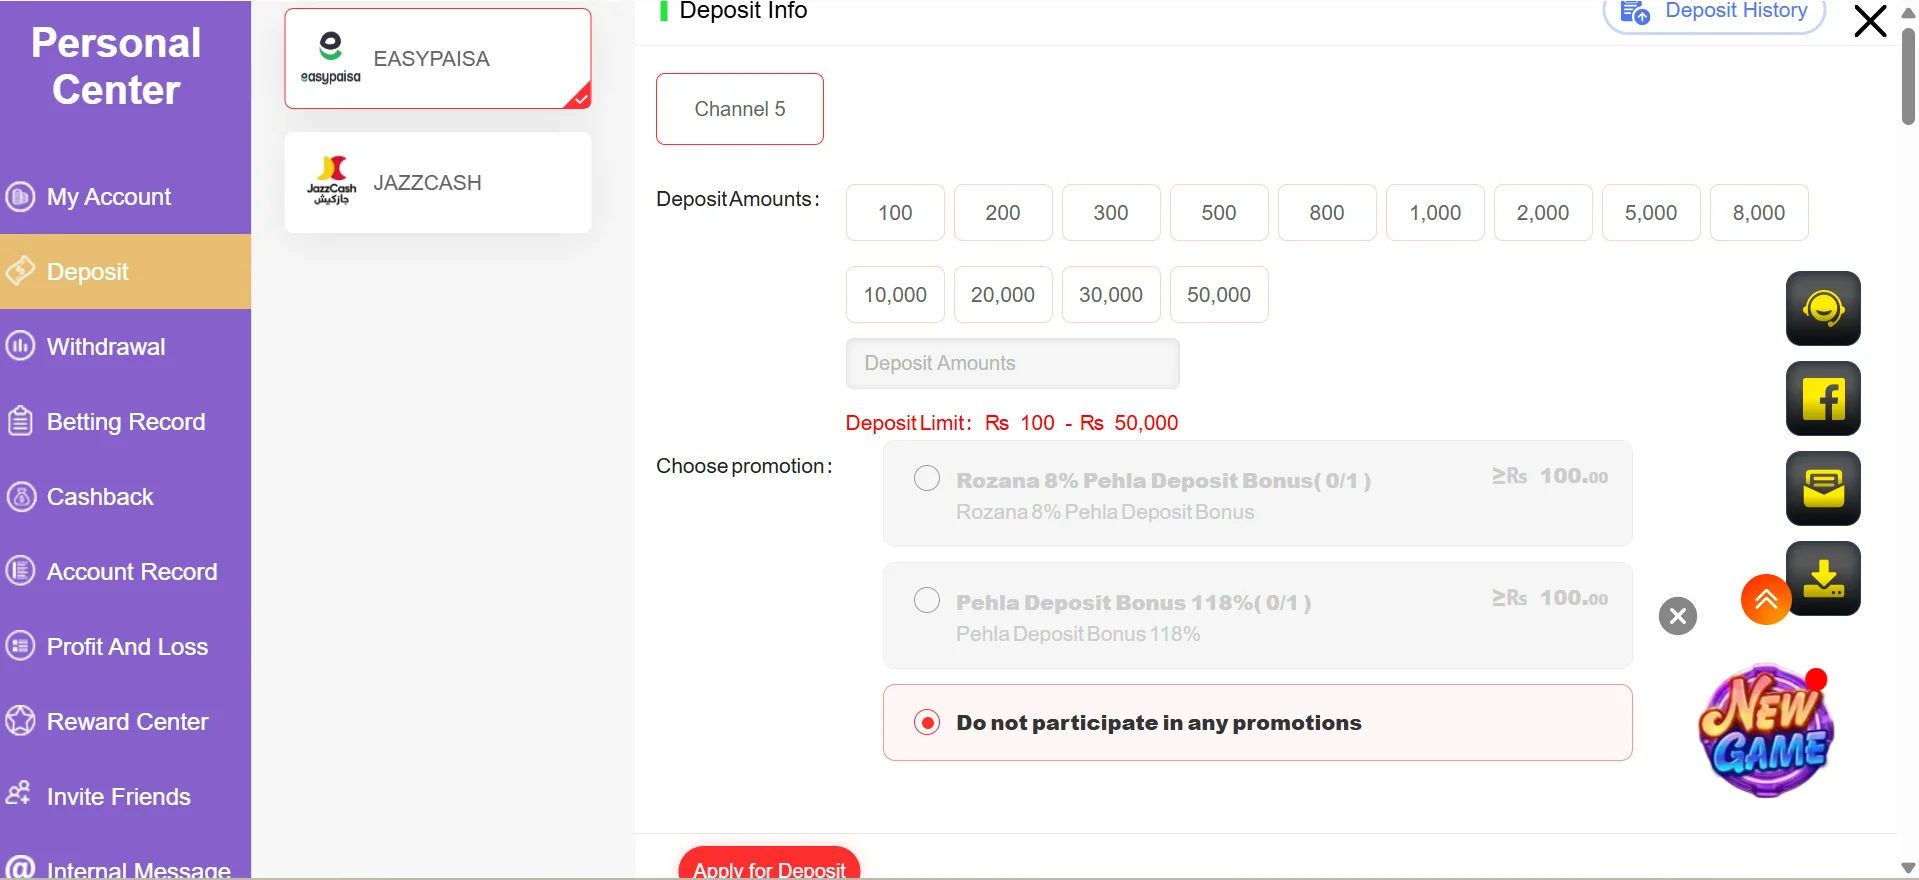
Task: Open the customer support headset icon
Action: [x=1822, y=308]
